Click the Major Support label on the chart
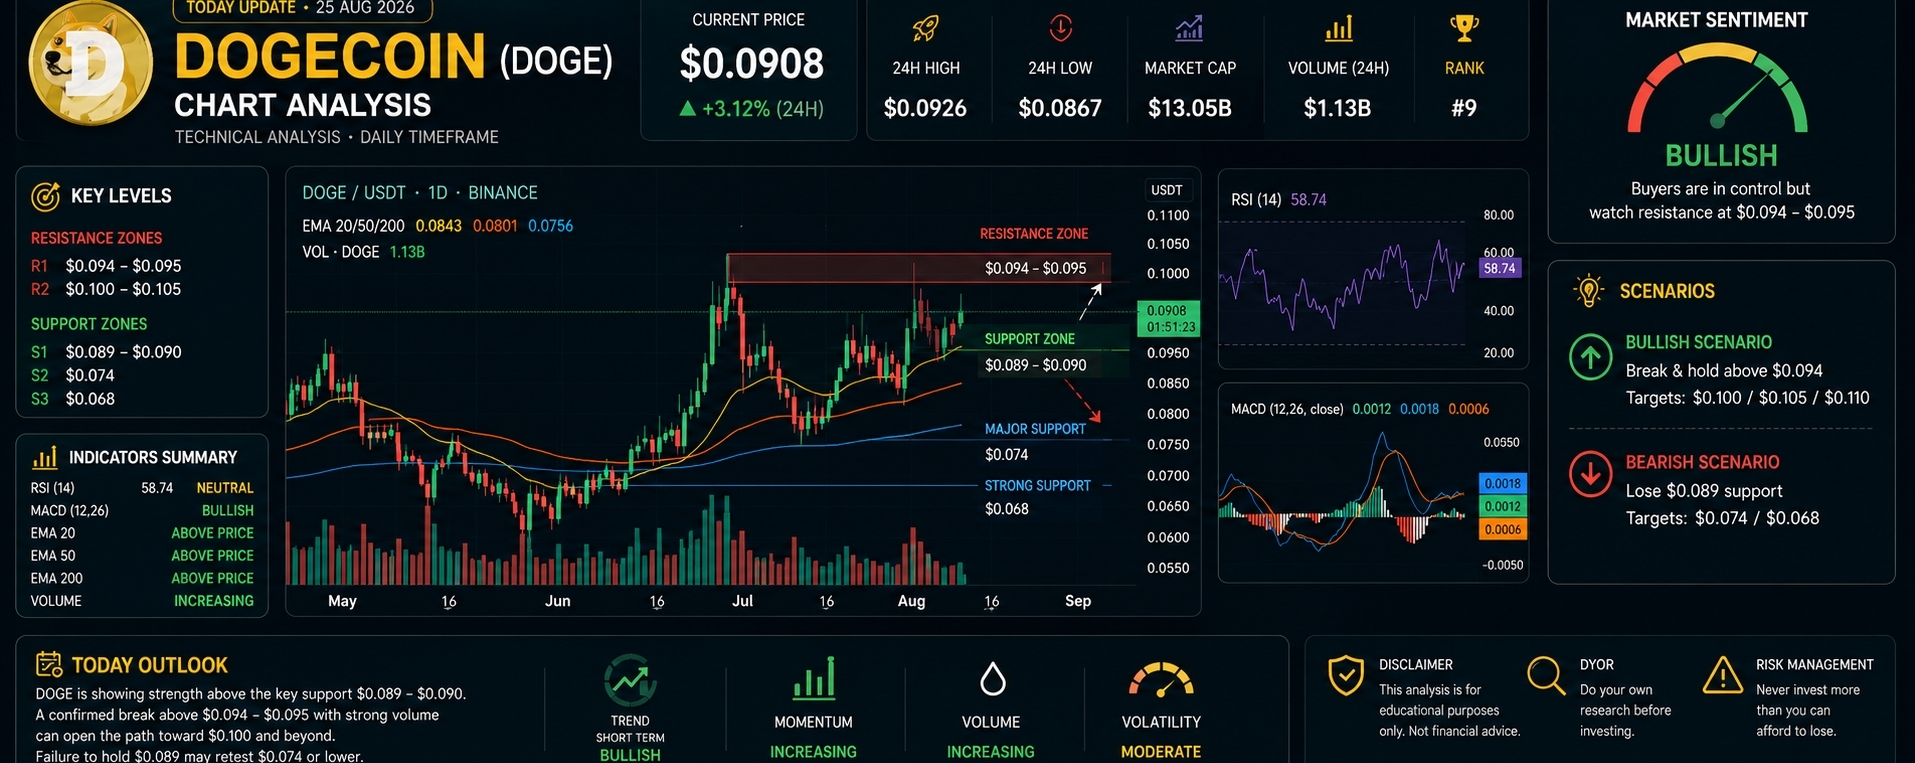 coord(1035,429)
